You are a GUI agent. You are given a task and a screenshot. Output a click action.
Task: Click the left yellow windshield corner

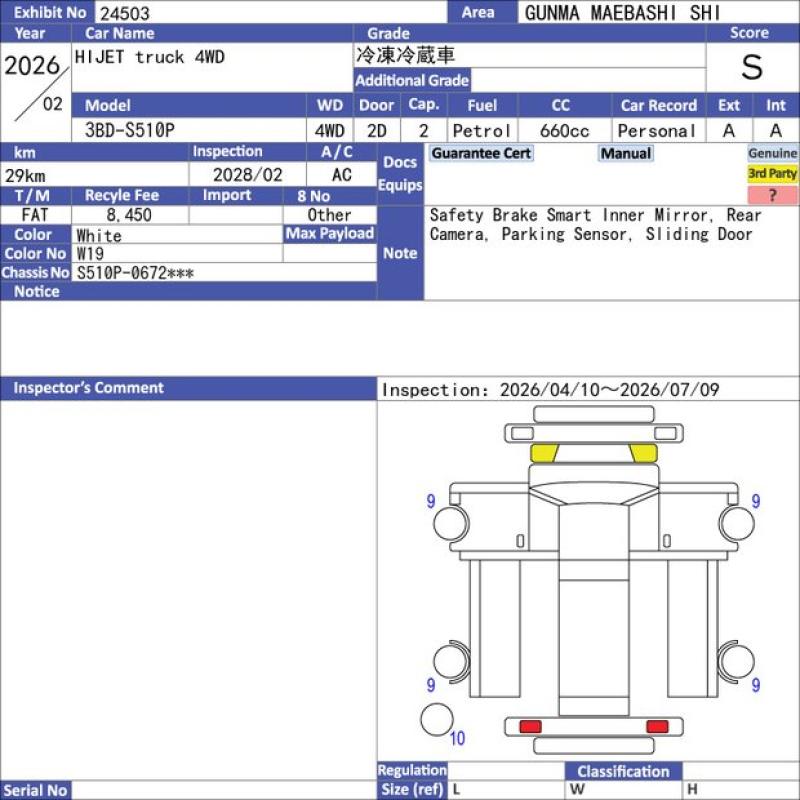click(x=544, y=453)
